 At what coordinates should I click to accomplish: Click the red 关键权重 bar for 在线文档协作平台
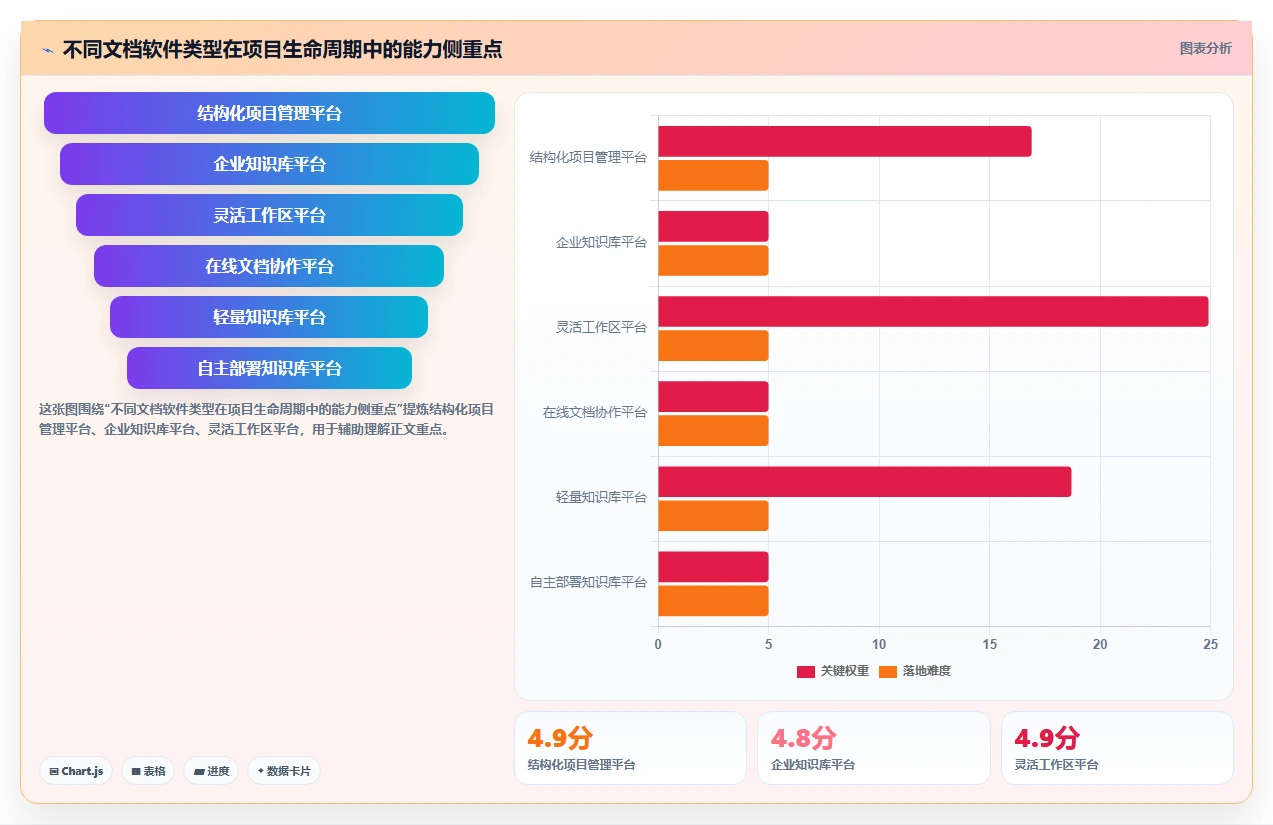pyautogui.click(x=713, y=396)
